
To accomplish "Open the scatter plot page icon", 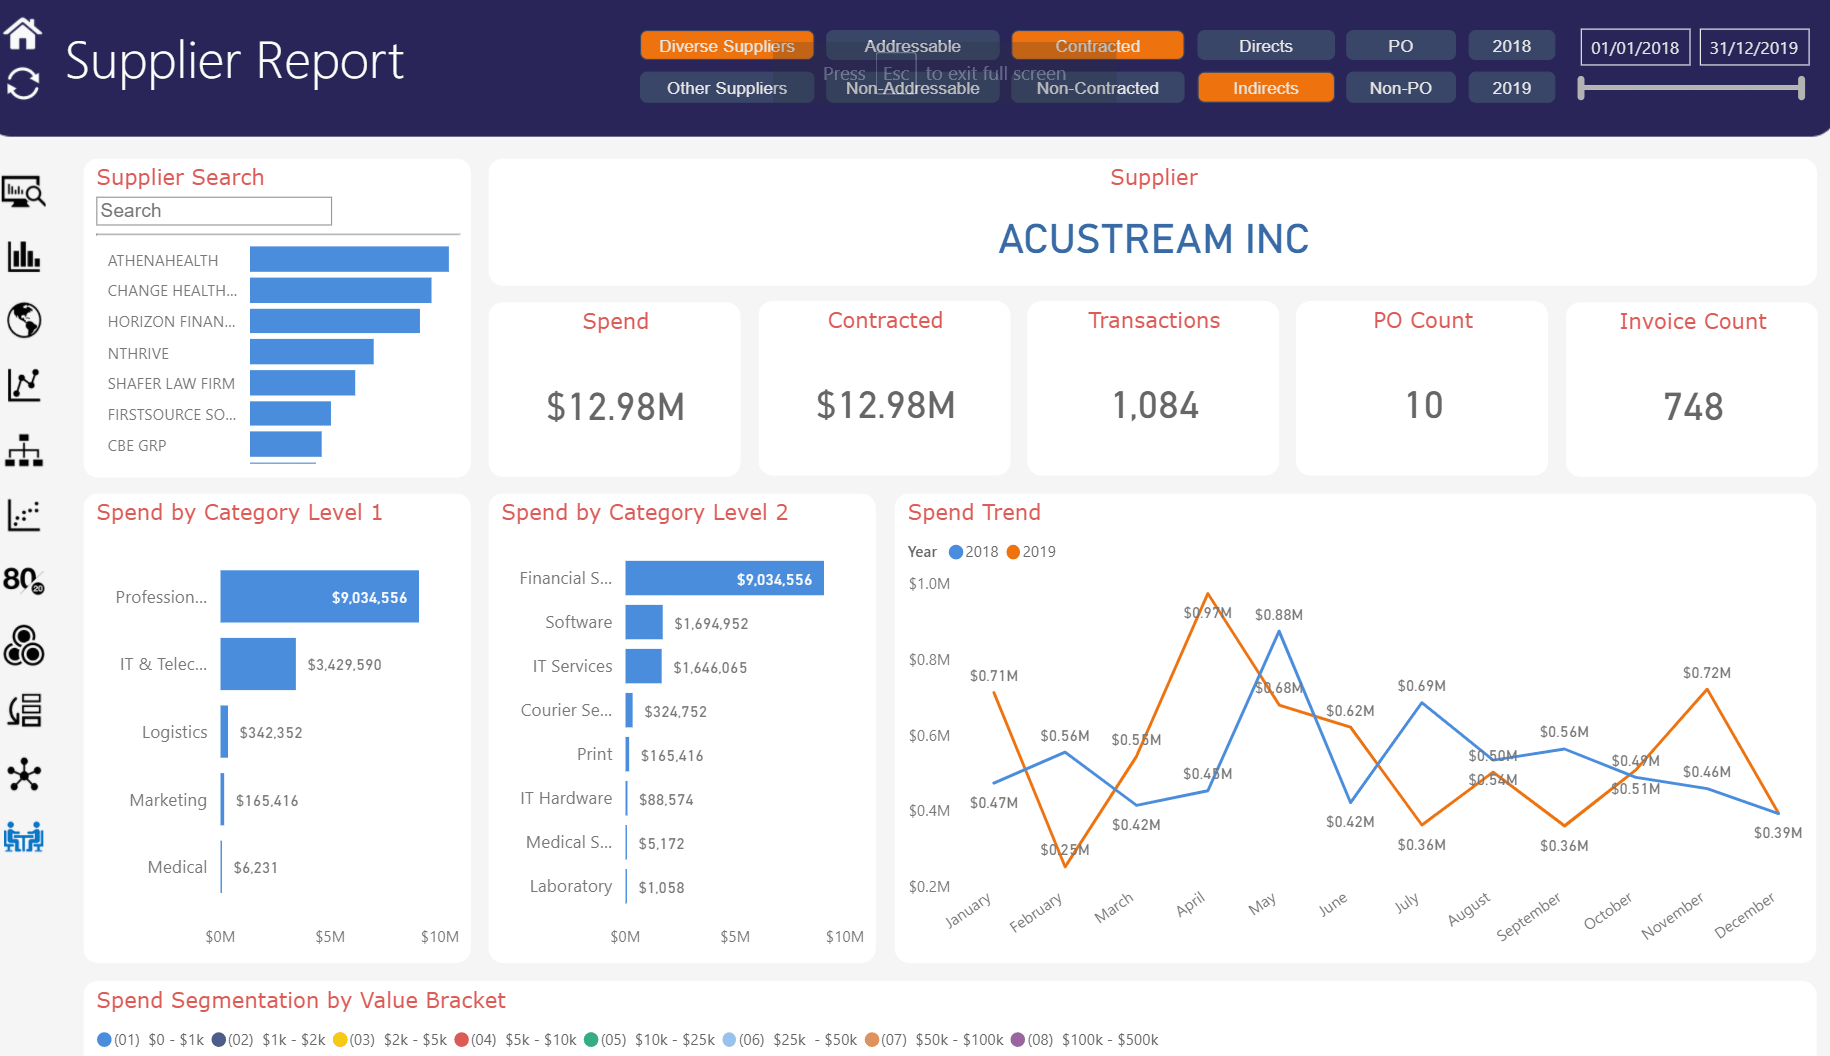I will [x=24, y=515].
